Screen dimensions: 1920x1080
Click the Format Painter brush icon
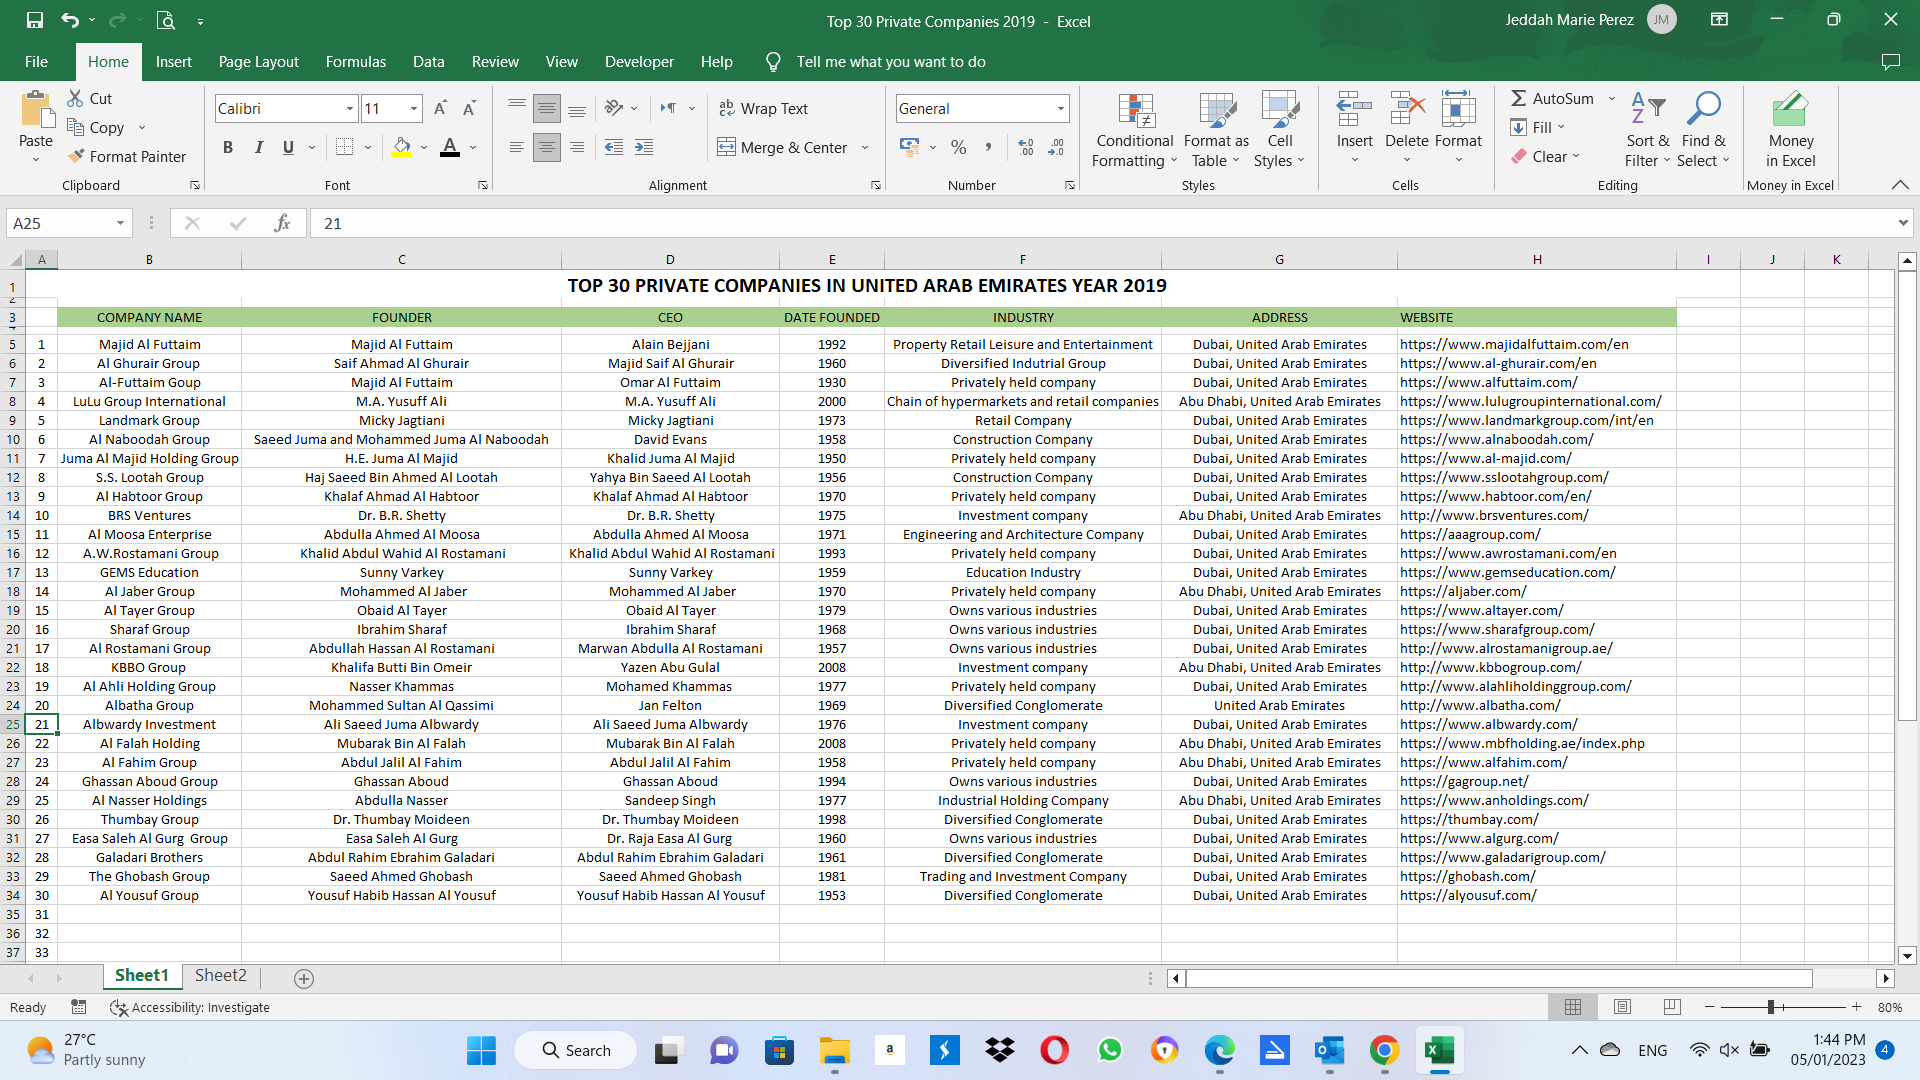pos(76,156)
